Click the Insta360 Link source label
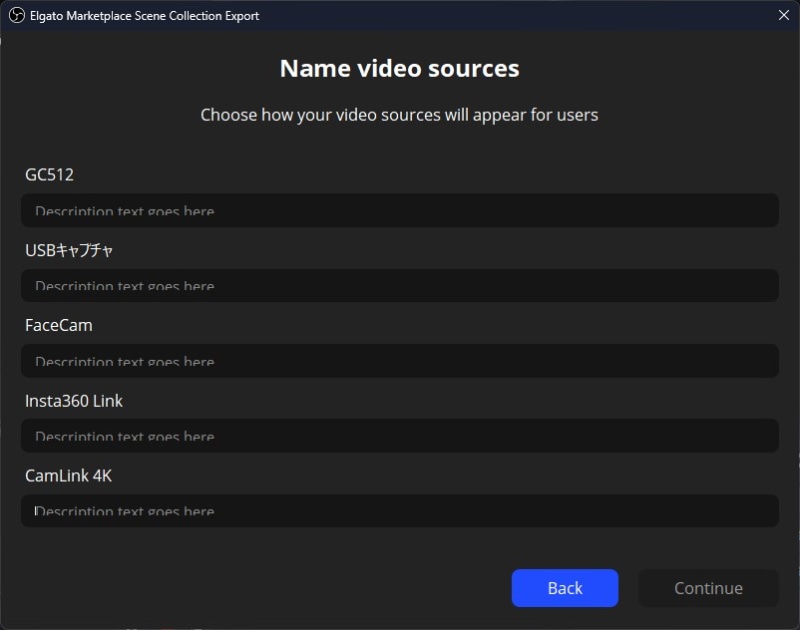Viewport: 800px width, 630px height. [74, 401]
